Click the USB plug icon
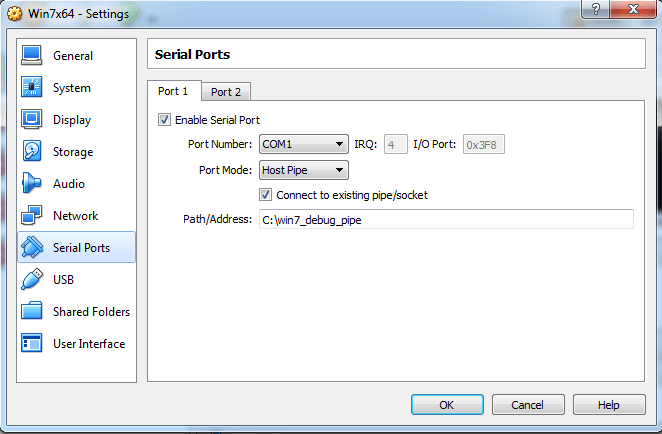 tap(32, 280)
